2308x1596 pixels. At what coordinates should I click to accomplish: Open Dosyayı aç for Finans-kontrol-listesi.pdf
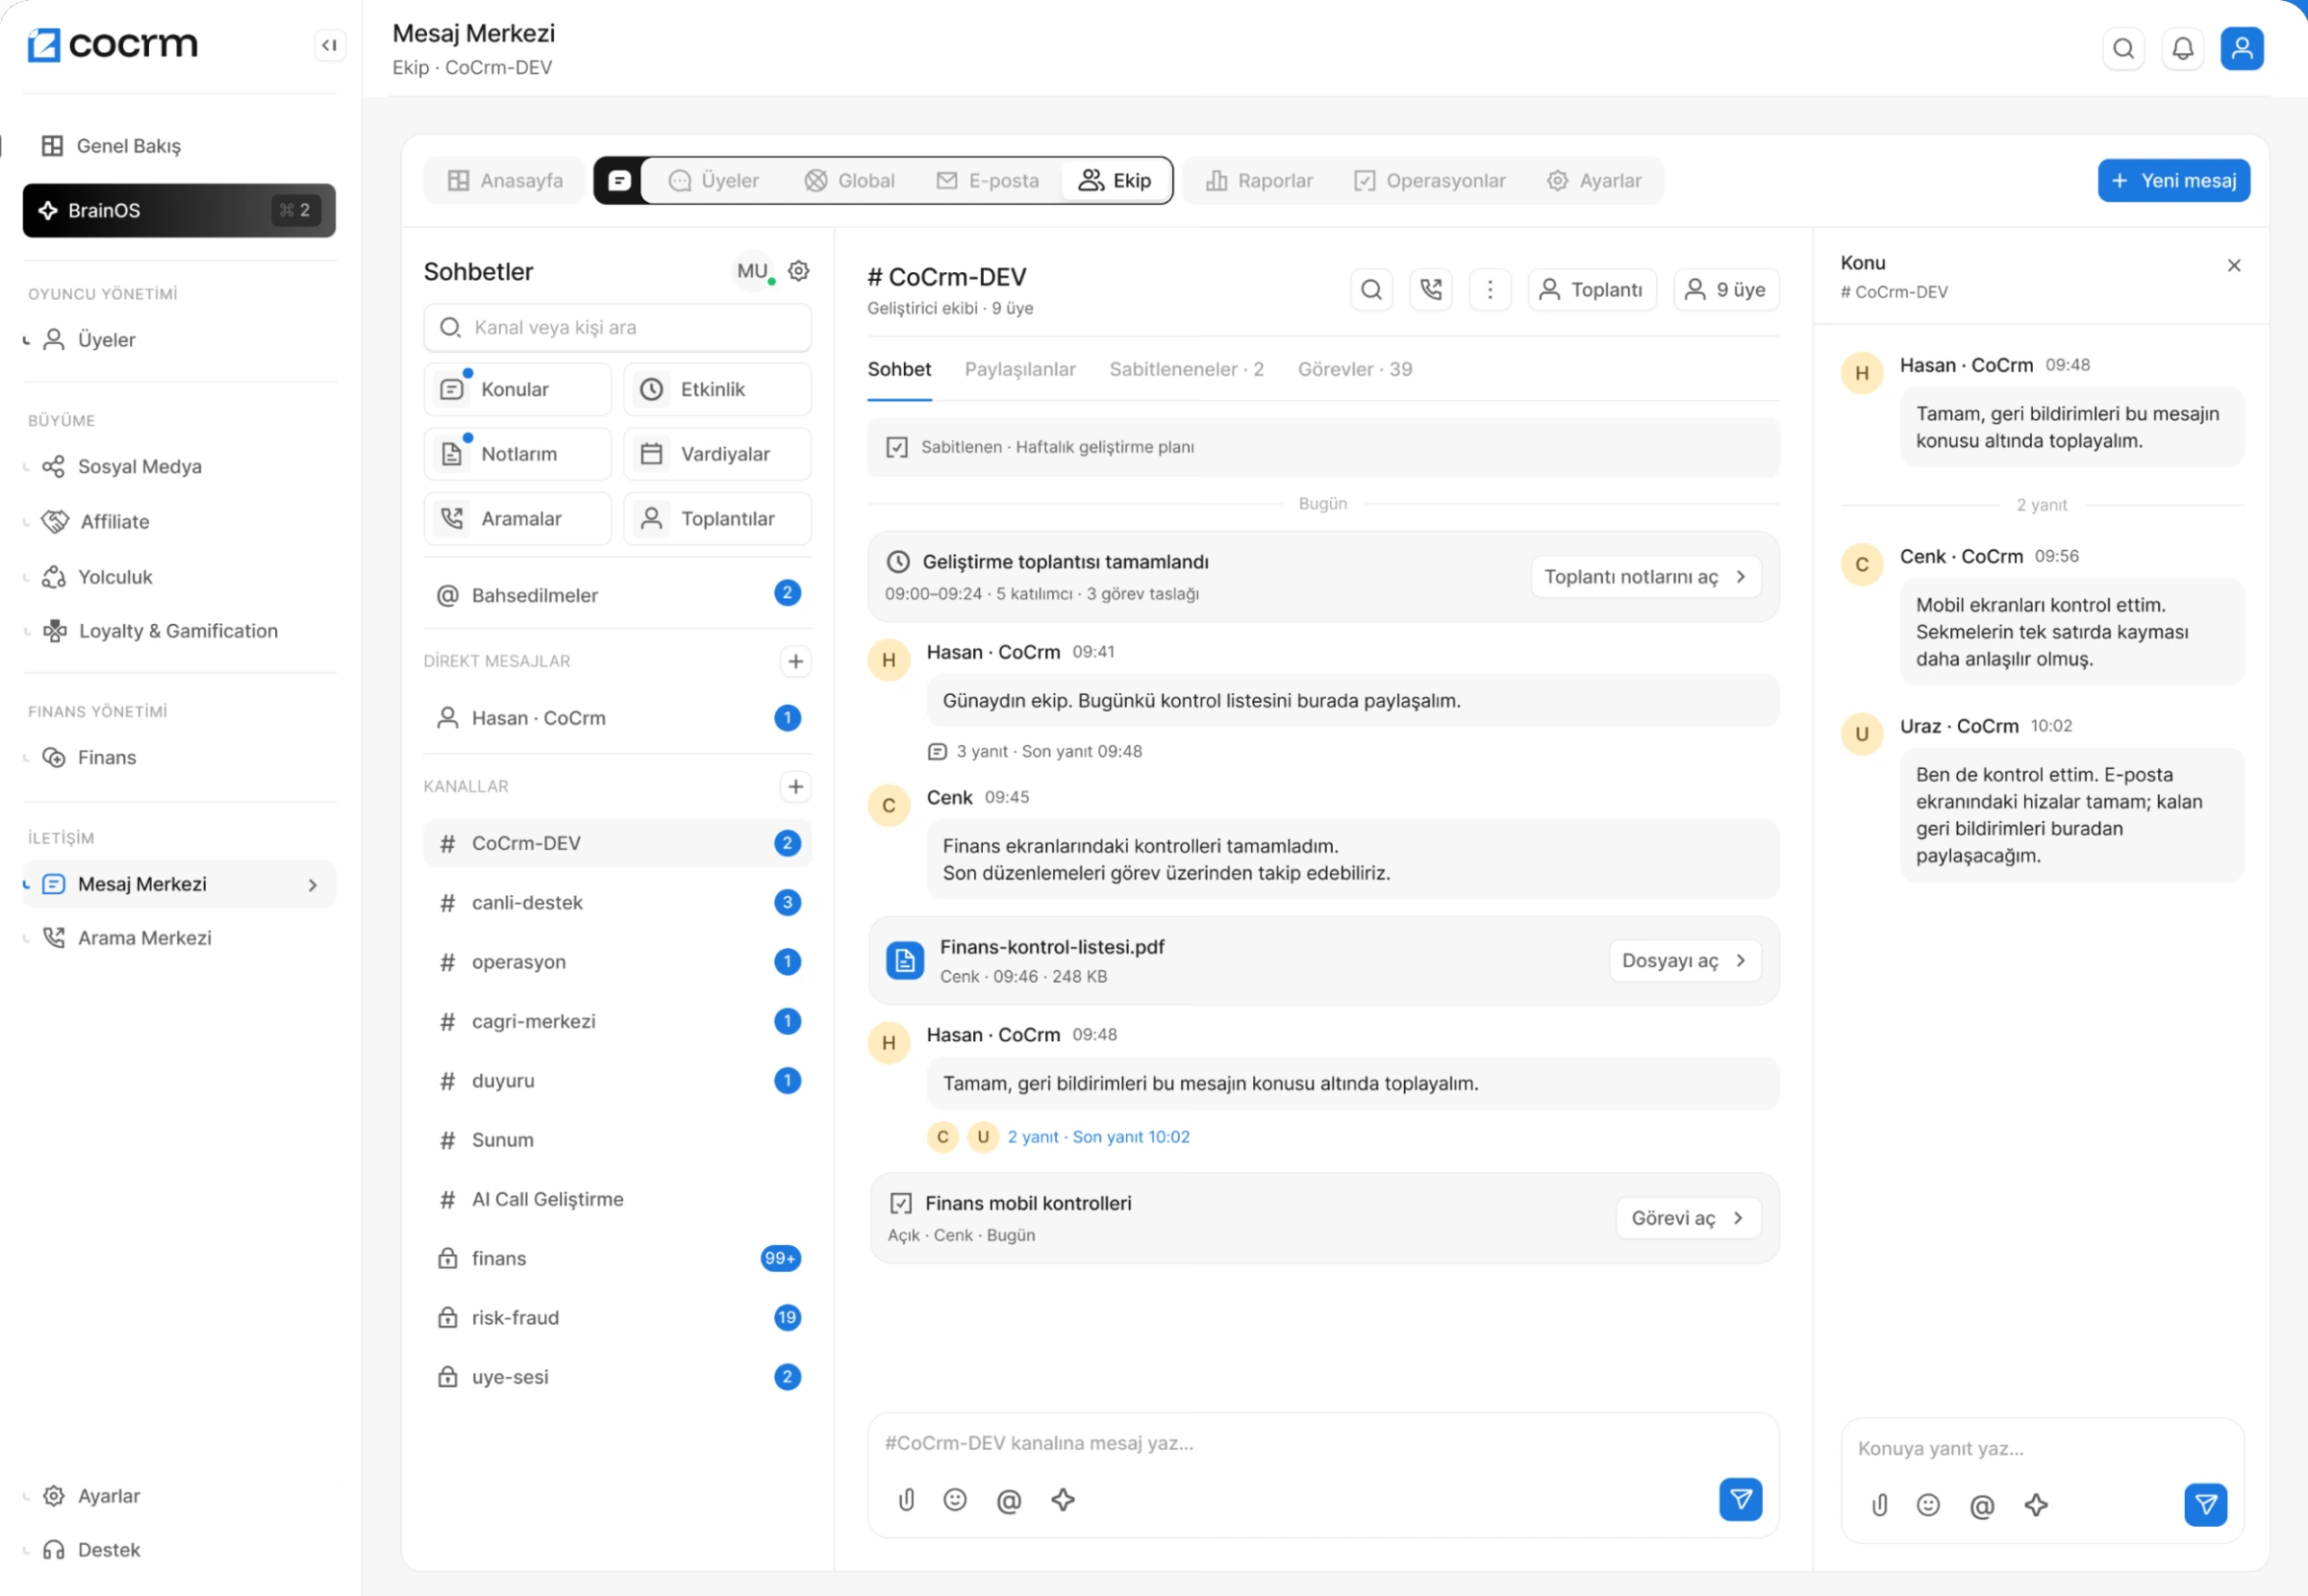pos(1684,960)
